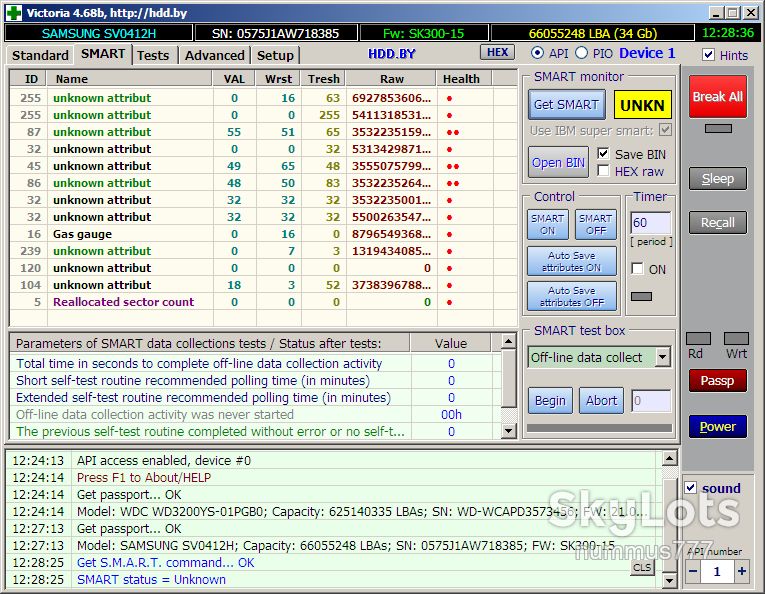The image size is (765, 594).
Task: Click the CLS clear log button
Action: tap(642, 567)
